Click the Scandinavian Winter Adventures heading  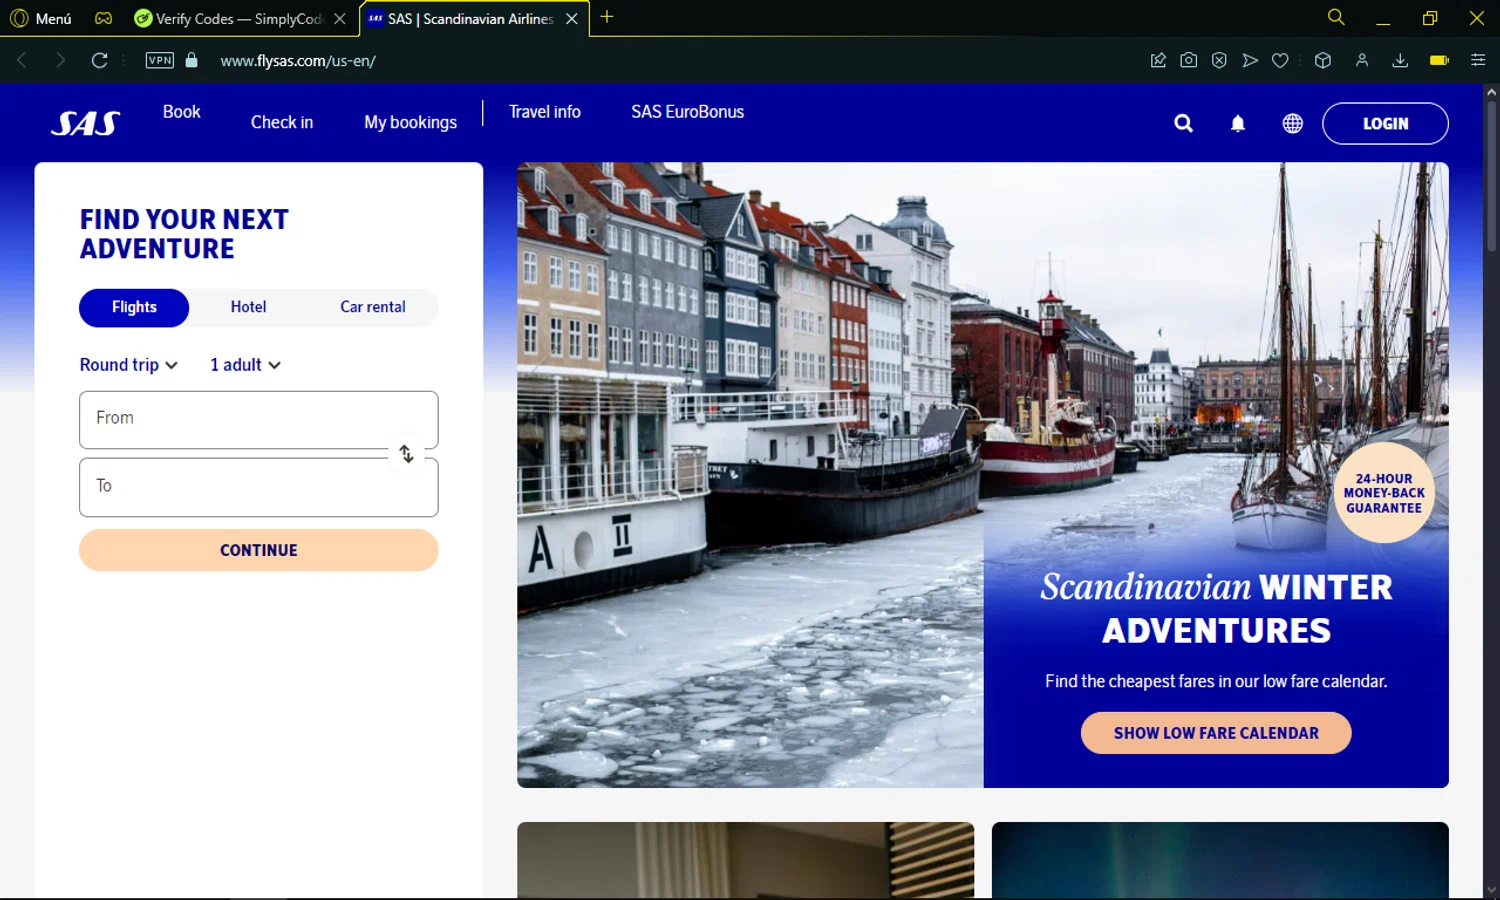tap(1216, 608)
